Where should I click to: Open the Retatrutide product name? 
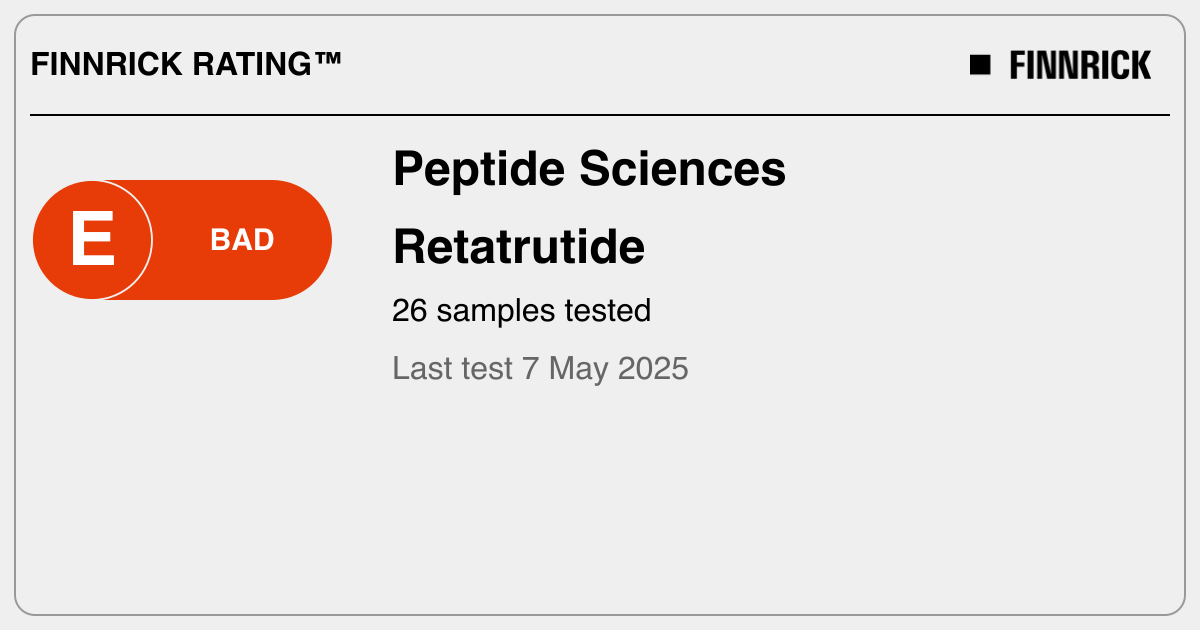tap(518, 246)
